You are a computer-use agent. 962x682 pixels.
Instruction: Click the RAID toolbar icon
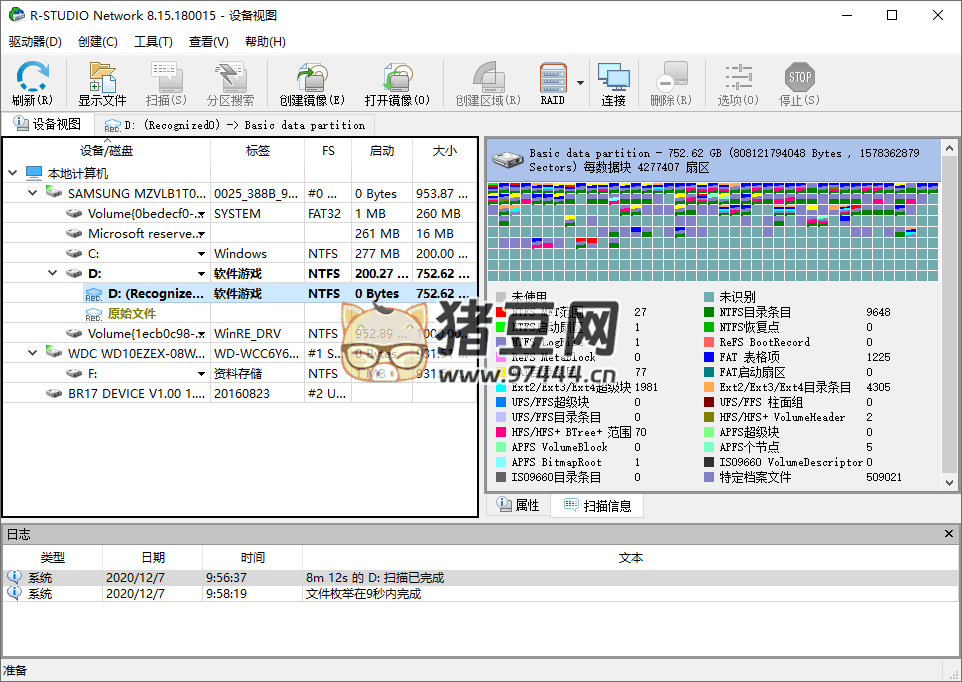click(554, 82)
